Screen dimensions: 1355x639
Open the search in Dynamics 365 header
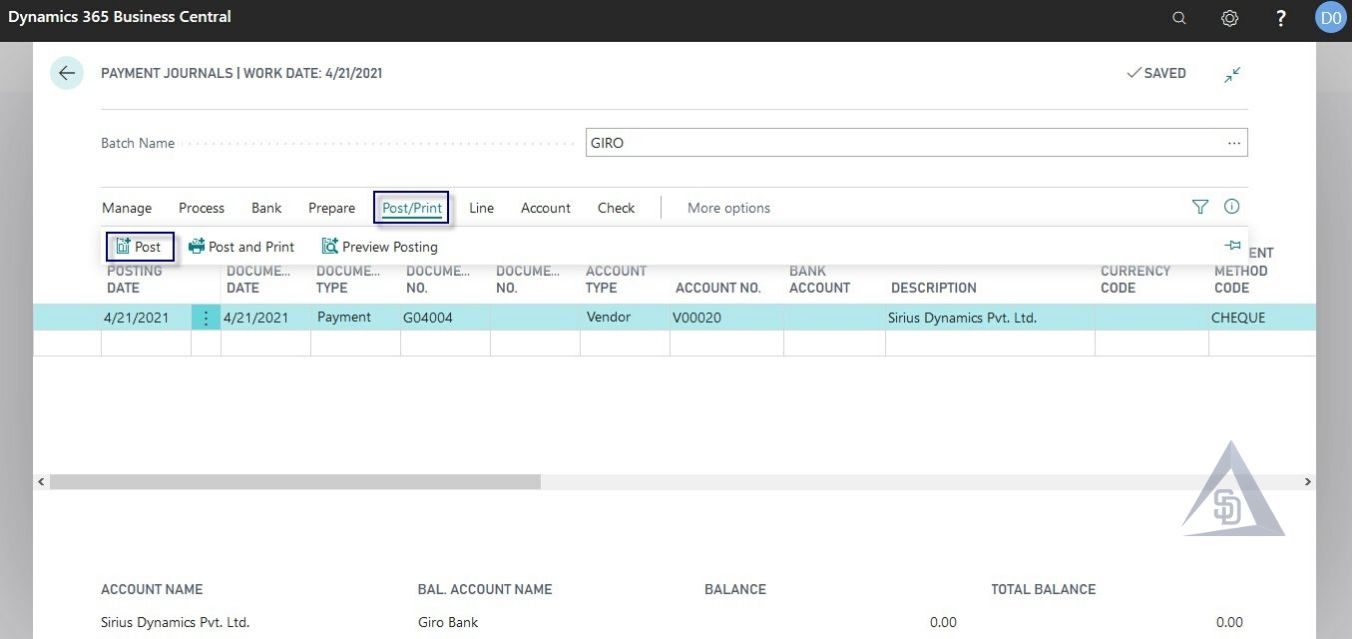point(1178,17)
